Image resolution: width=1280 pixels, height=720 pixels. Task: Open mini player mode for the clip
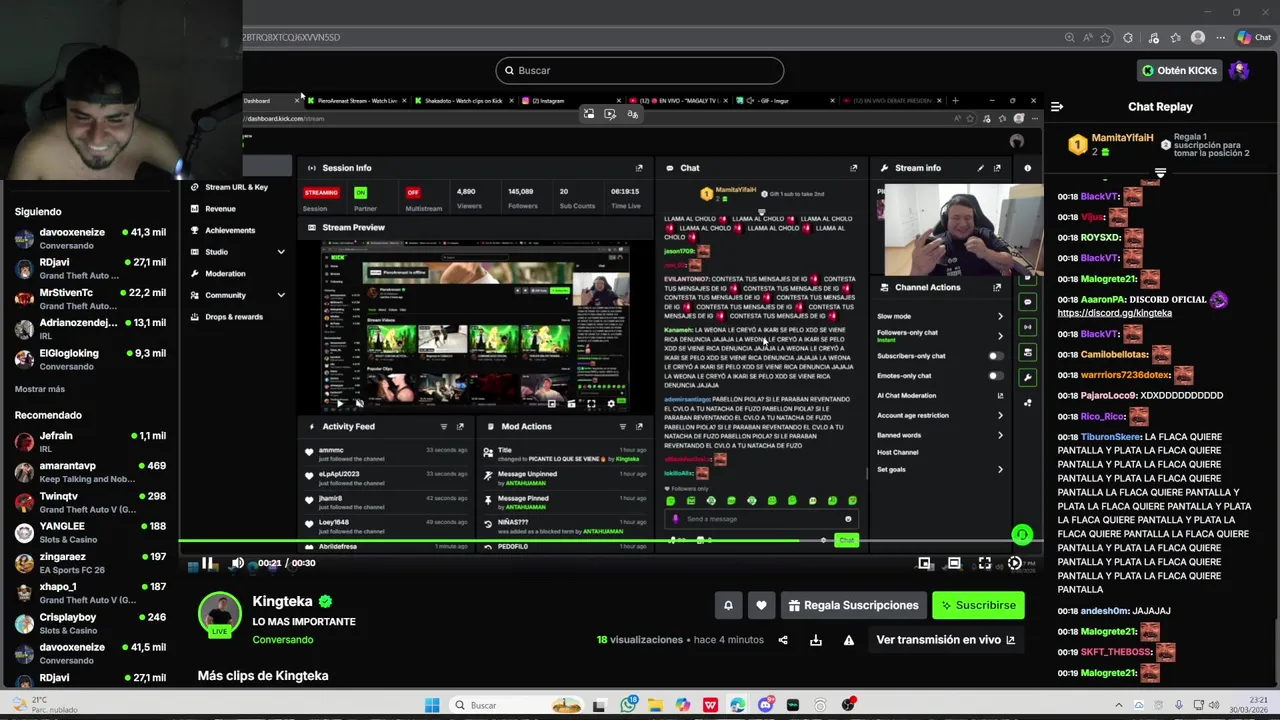925,563
